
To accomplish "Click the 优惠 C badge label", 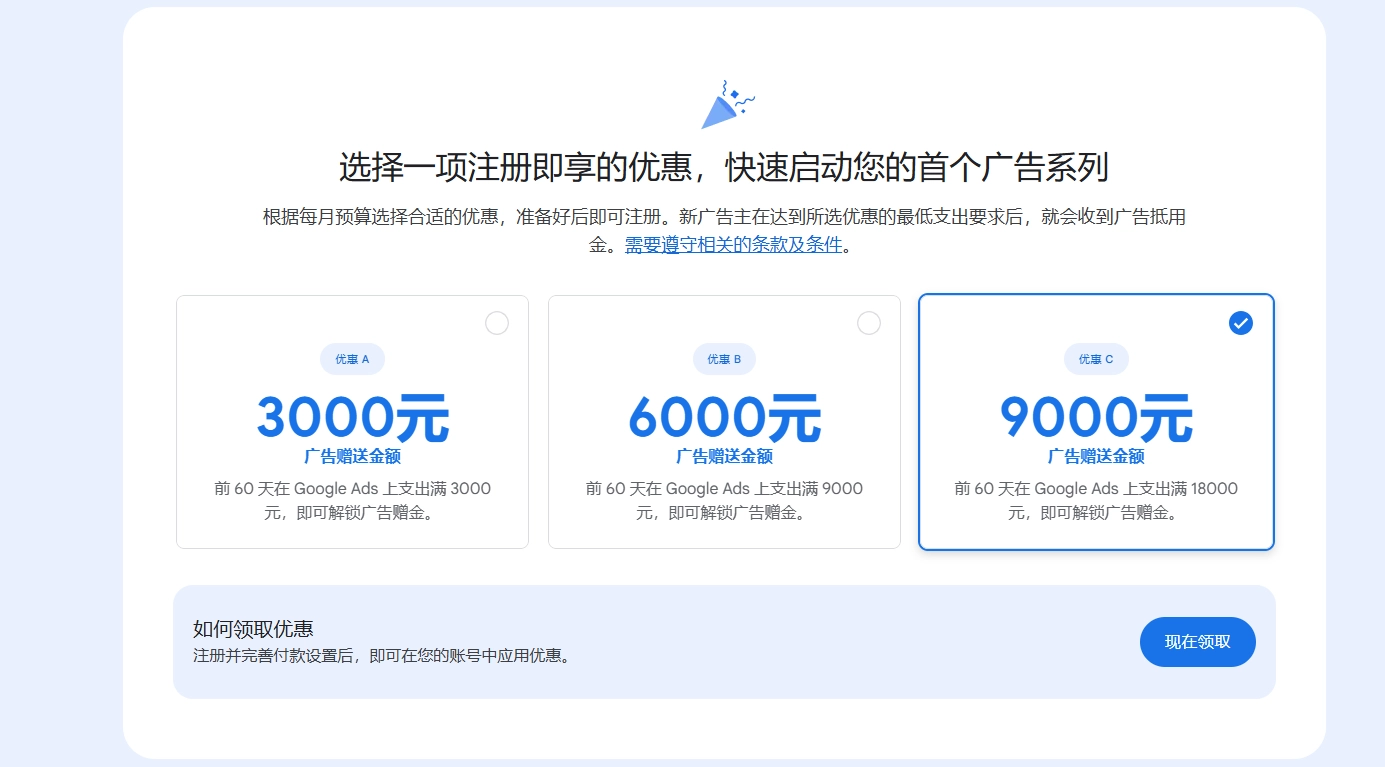I will [1096, 359].
